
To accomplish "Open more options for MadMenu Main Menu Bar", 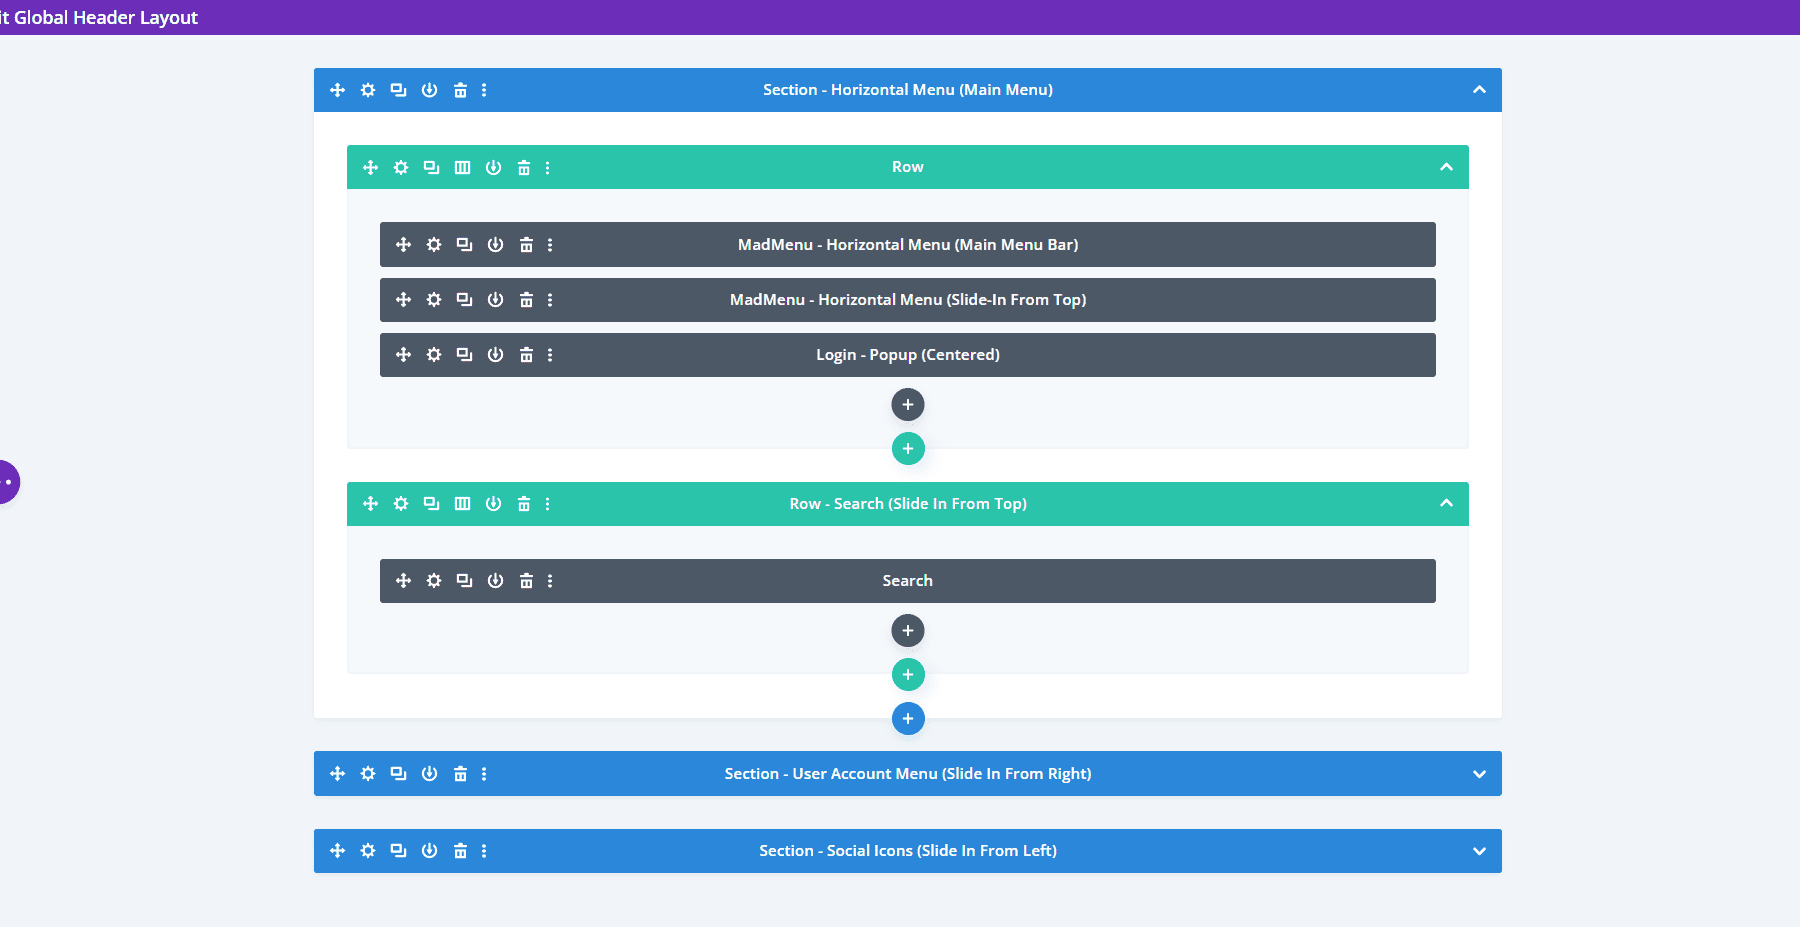I will pos(550,244).
